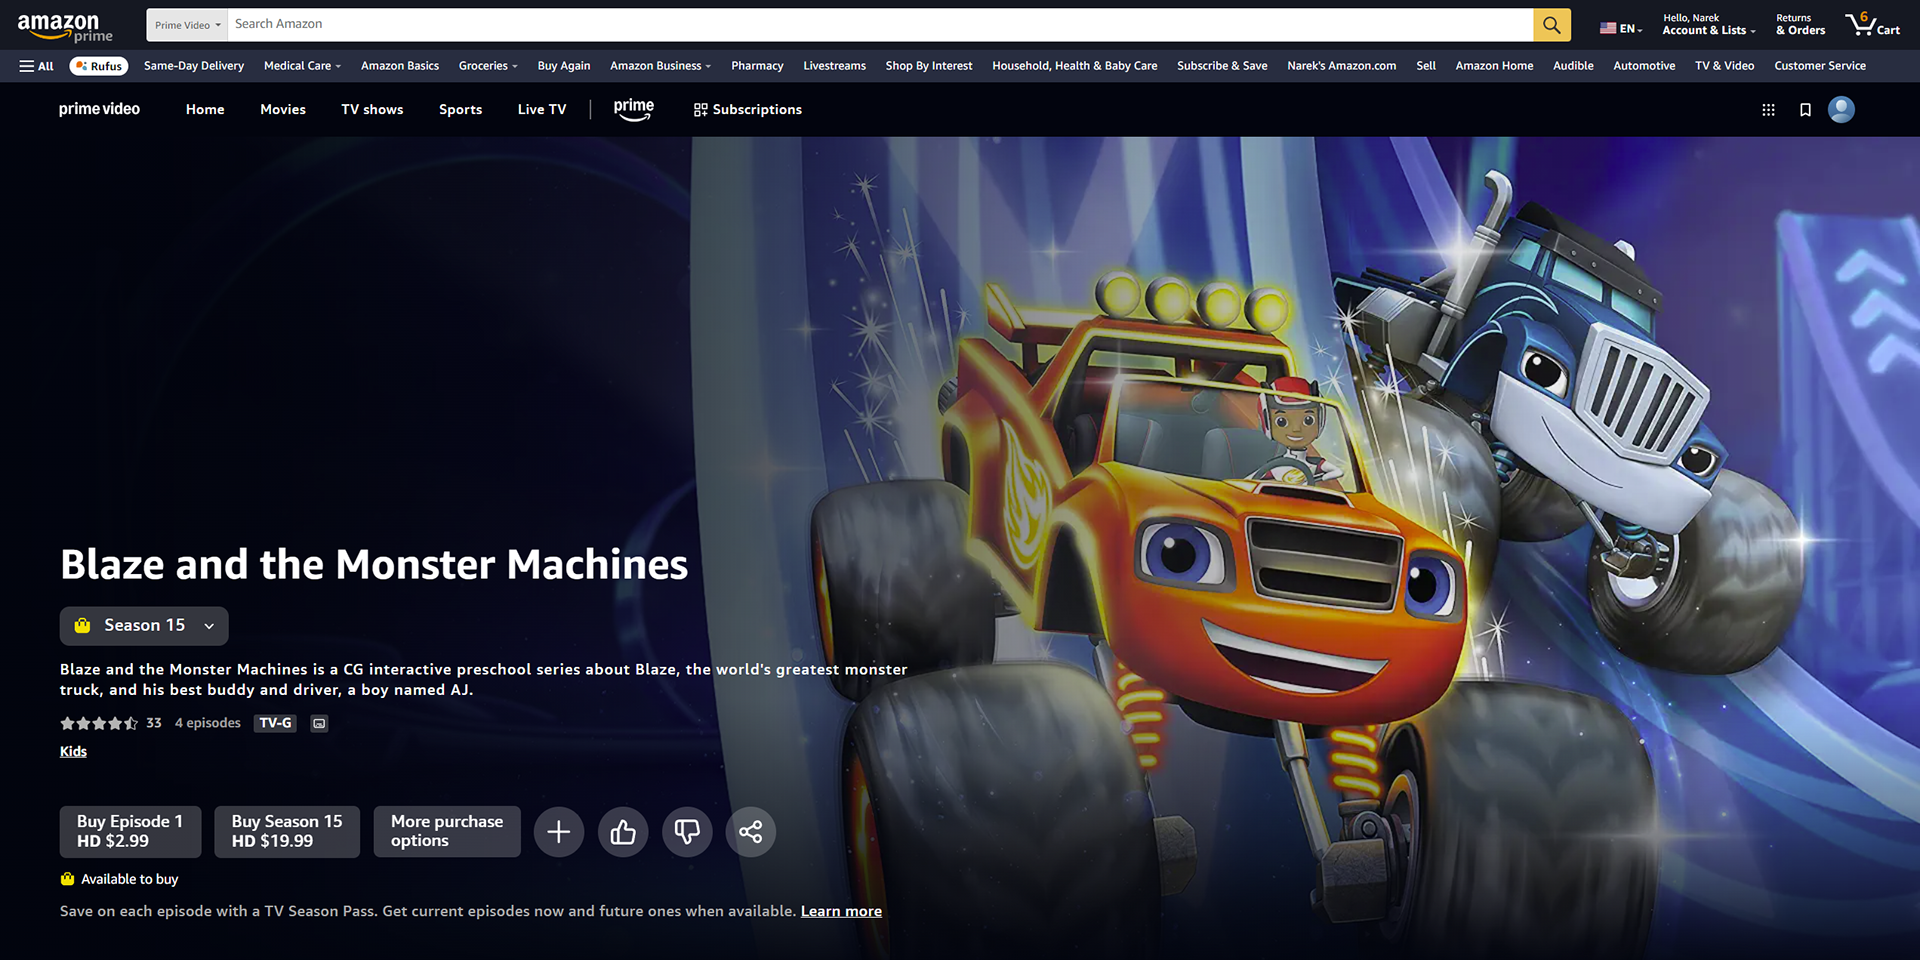Click into the Search Amazon field

(x=880, y=25)
